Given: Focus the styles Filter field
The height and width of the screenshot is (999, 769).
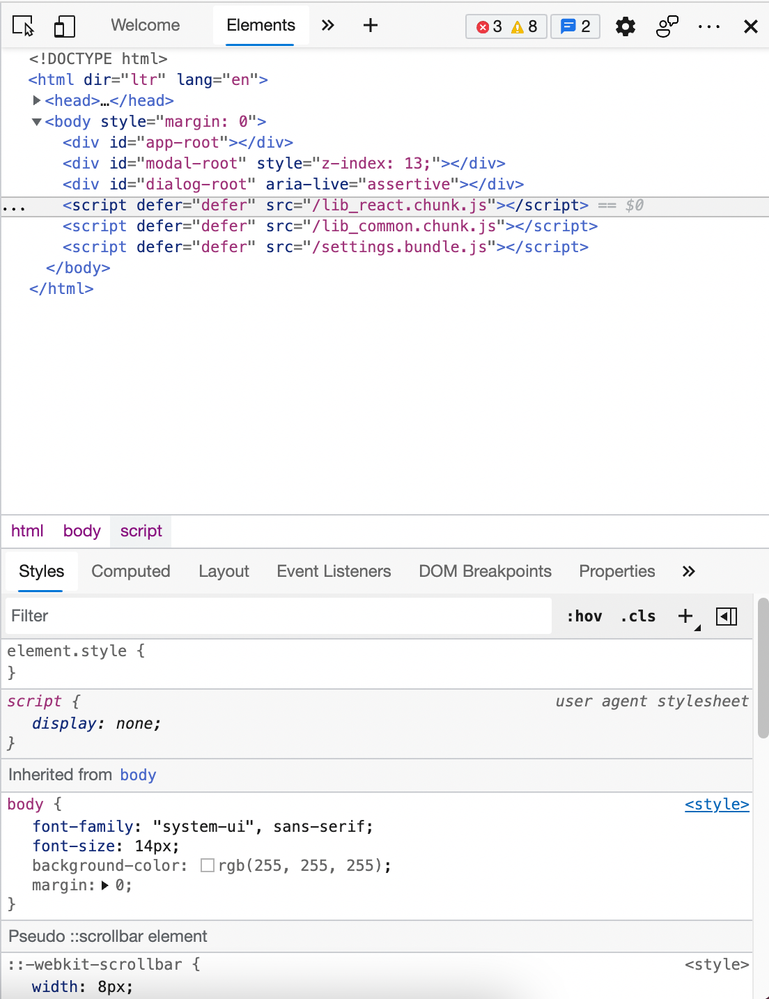Looking at the screenshot, I should pyautogui.click(x=278, y=616).
